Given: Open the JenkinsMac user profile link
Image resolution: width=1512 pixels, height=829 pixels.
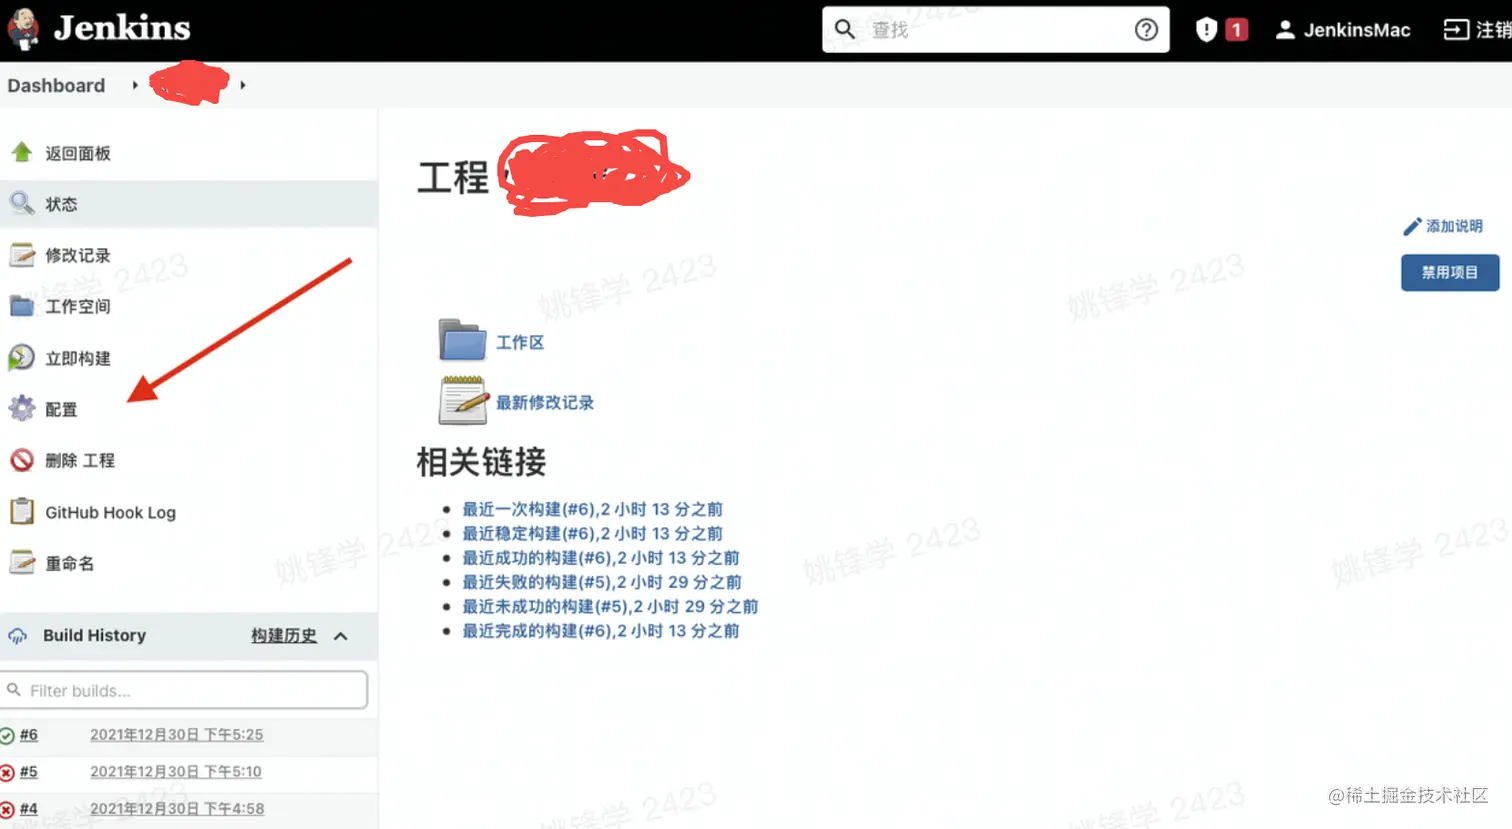Looking at the screenshot, I should (x=1357, y=30).
